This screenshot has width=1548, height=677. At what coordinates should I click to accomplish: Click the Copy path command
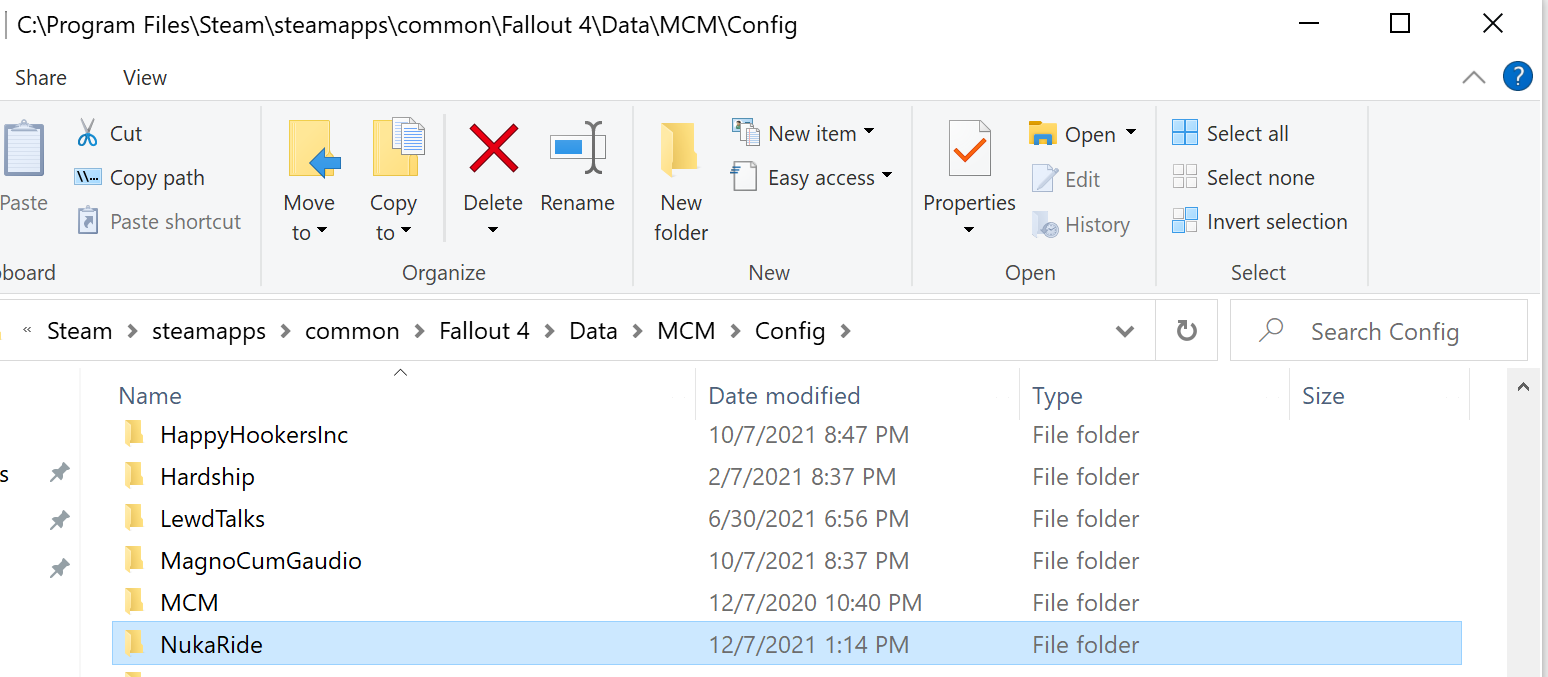(x=140, y=178)
